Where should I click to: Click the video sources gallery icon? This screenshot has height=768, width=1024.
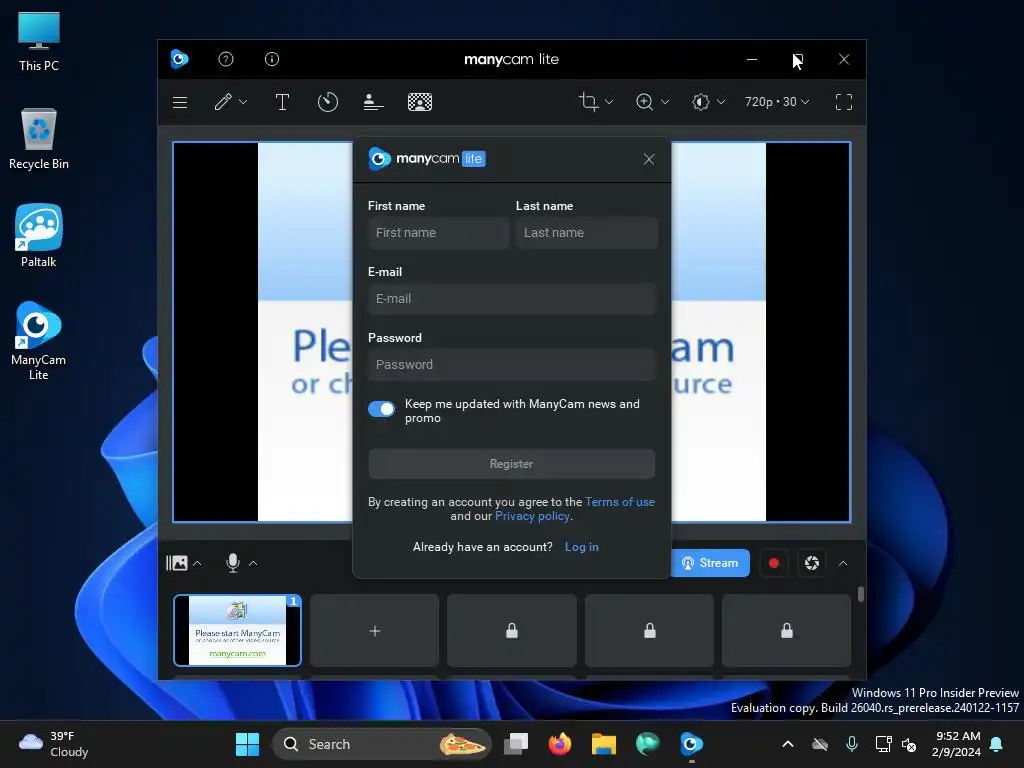pos(177,563)
